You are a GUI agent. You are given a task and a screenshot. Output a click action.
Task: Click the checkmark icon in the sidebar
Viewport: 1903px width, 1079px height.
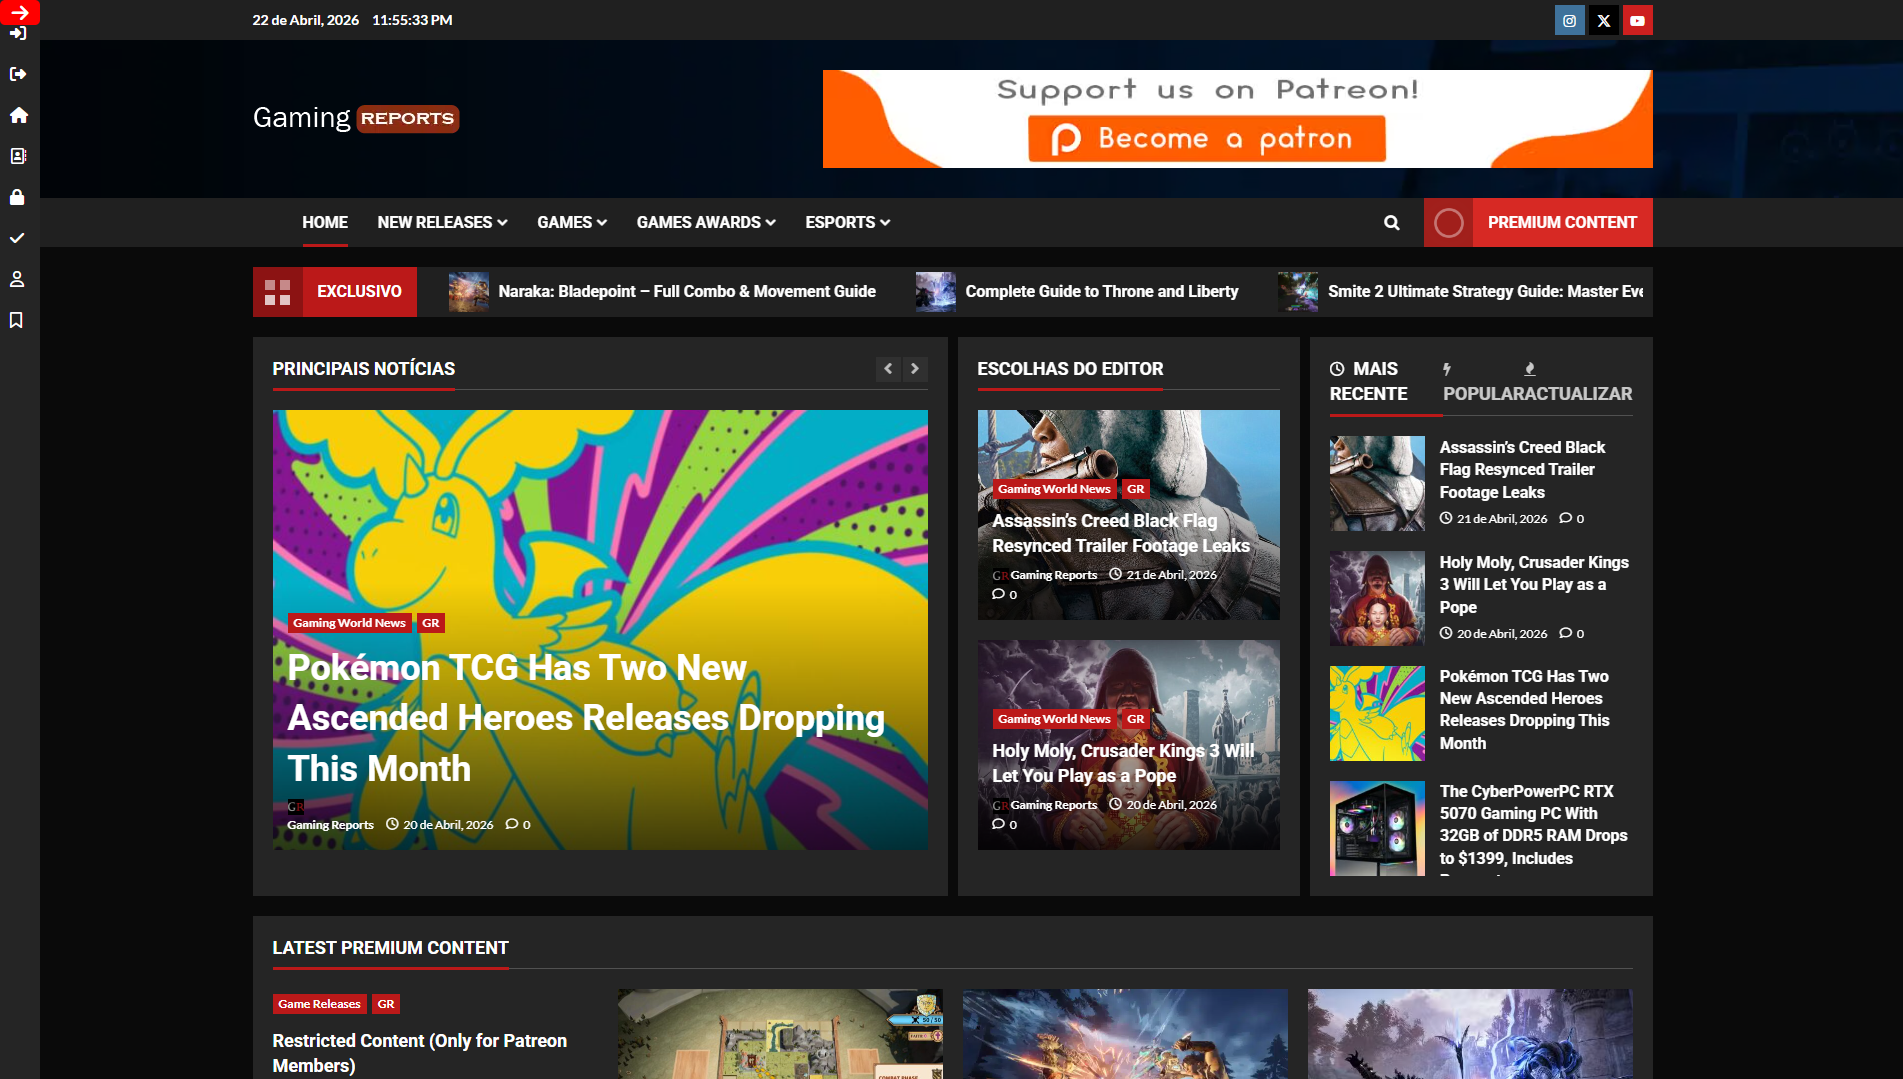17,238
